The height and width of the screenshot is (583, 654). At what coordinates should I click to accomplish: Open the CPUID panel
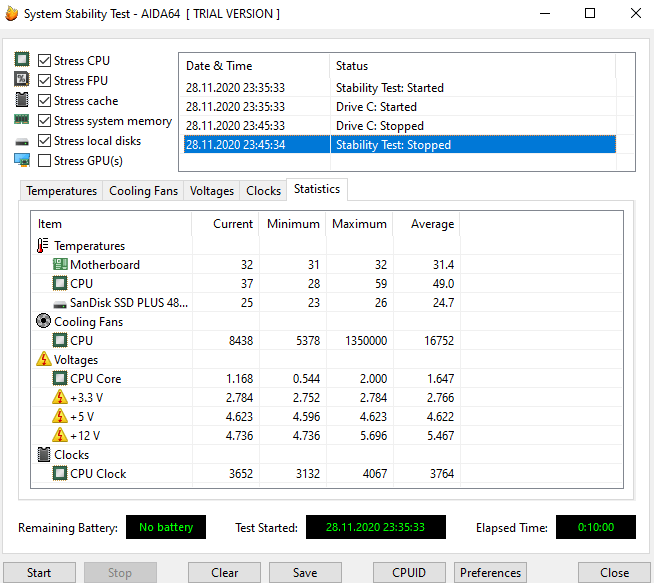coord(409,573)
